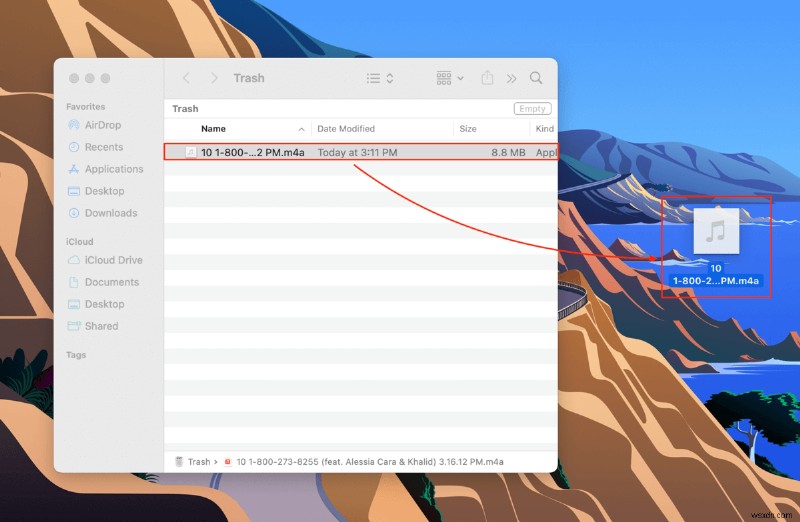Open Desktop under Favorites
Image resolution: width=800 pixels, height=522 pixels.
coord(104,191)
